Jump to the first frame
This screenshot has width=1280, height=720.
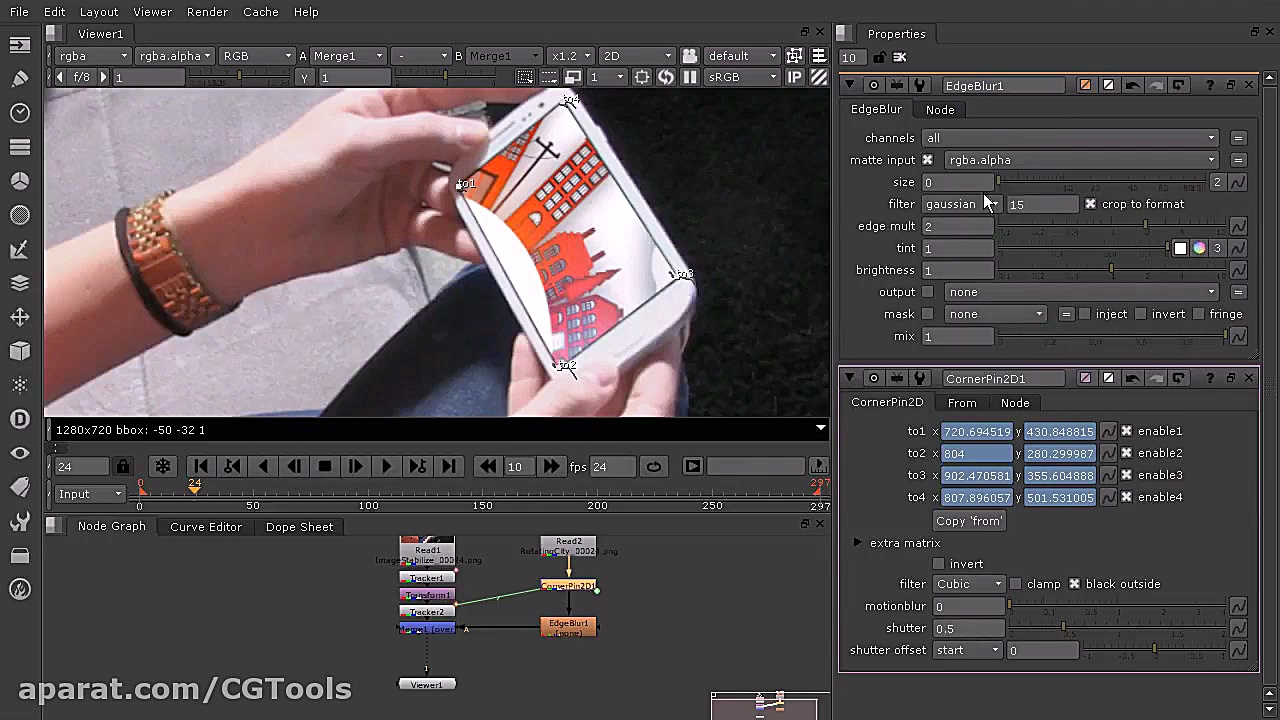click(x=201, y=466)
